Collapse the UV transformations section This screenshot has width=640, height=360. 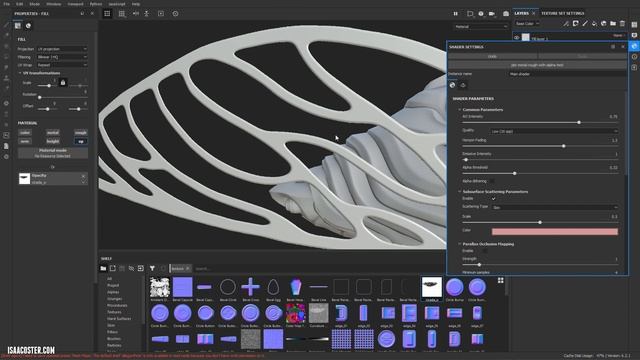click(x=20, y=73)
